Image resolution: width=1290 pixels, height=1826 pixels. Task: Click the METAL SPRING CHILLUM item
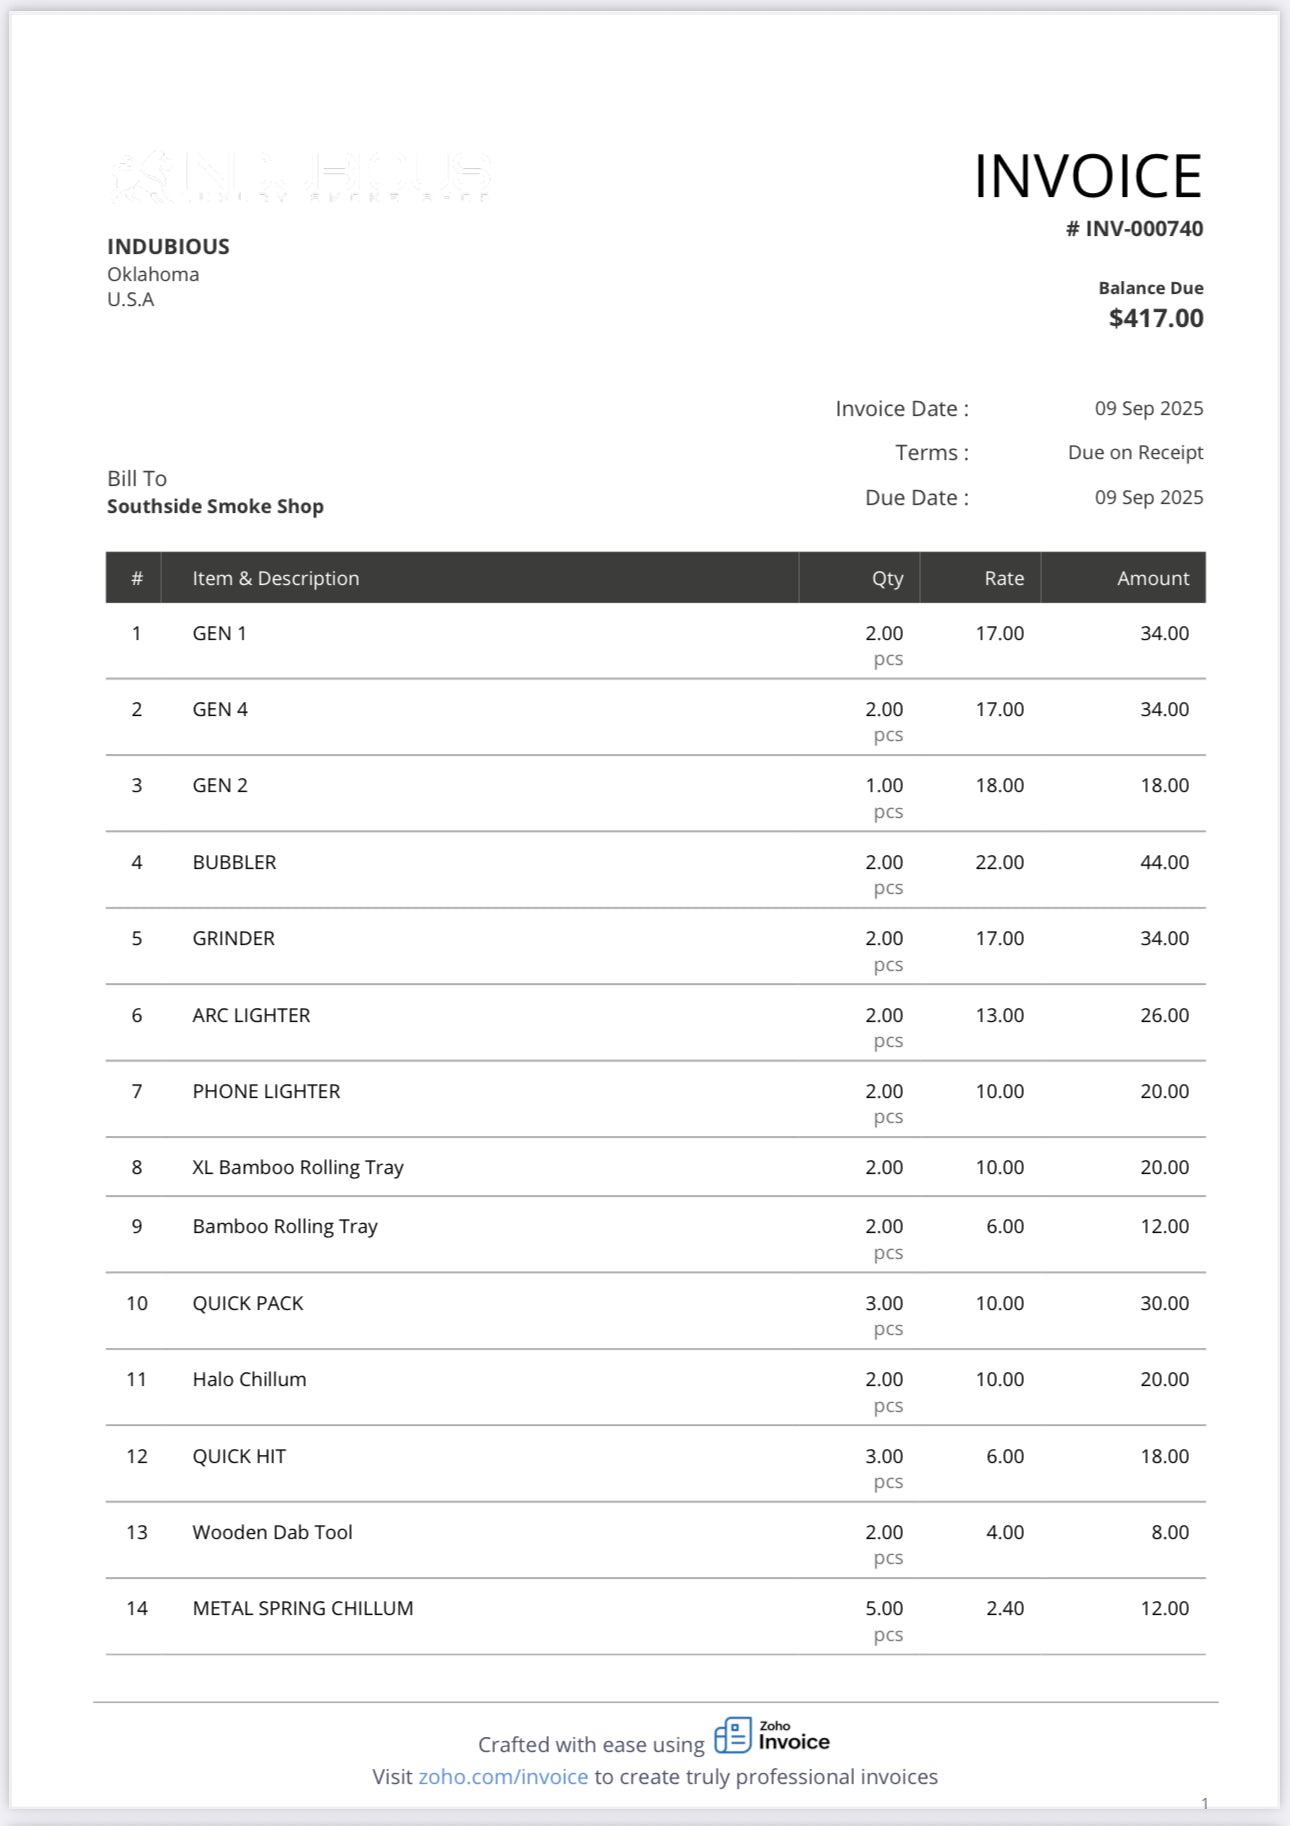point(303,1608)
